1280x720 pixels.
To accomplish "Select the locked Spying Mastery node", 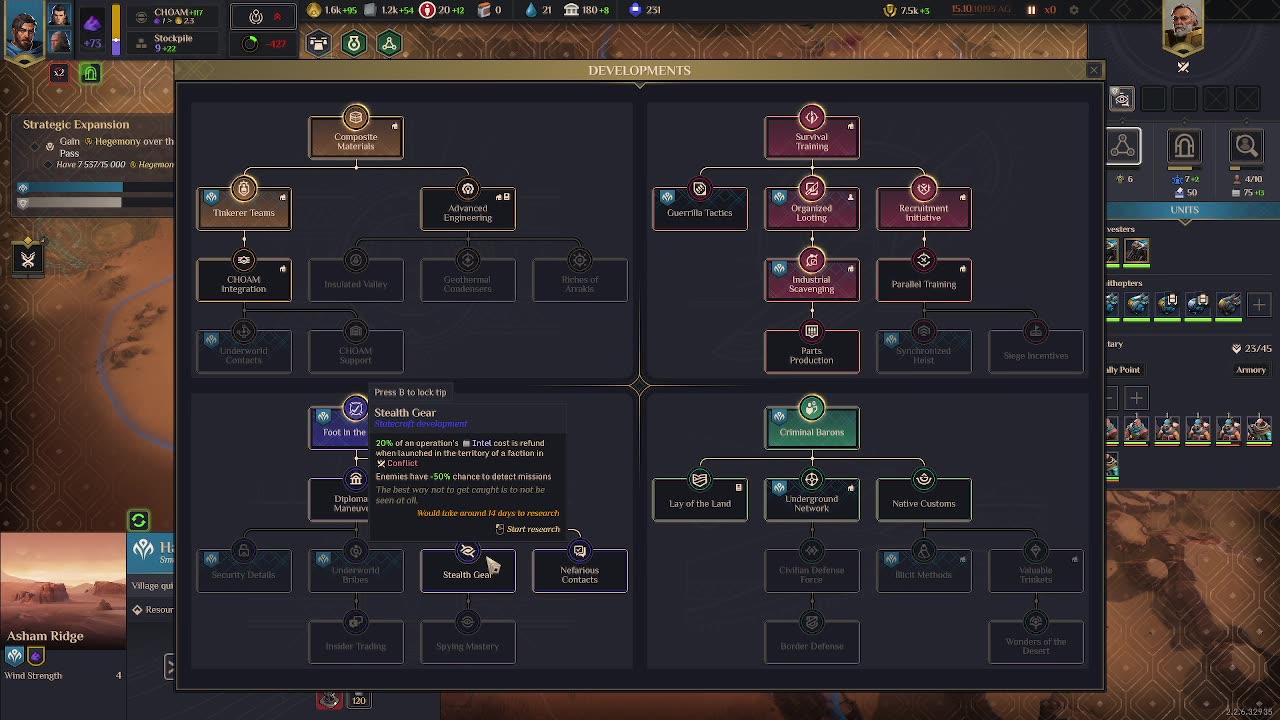I will [468, 642].
